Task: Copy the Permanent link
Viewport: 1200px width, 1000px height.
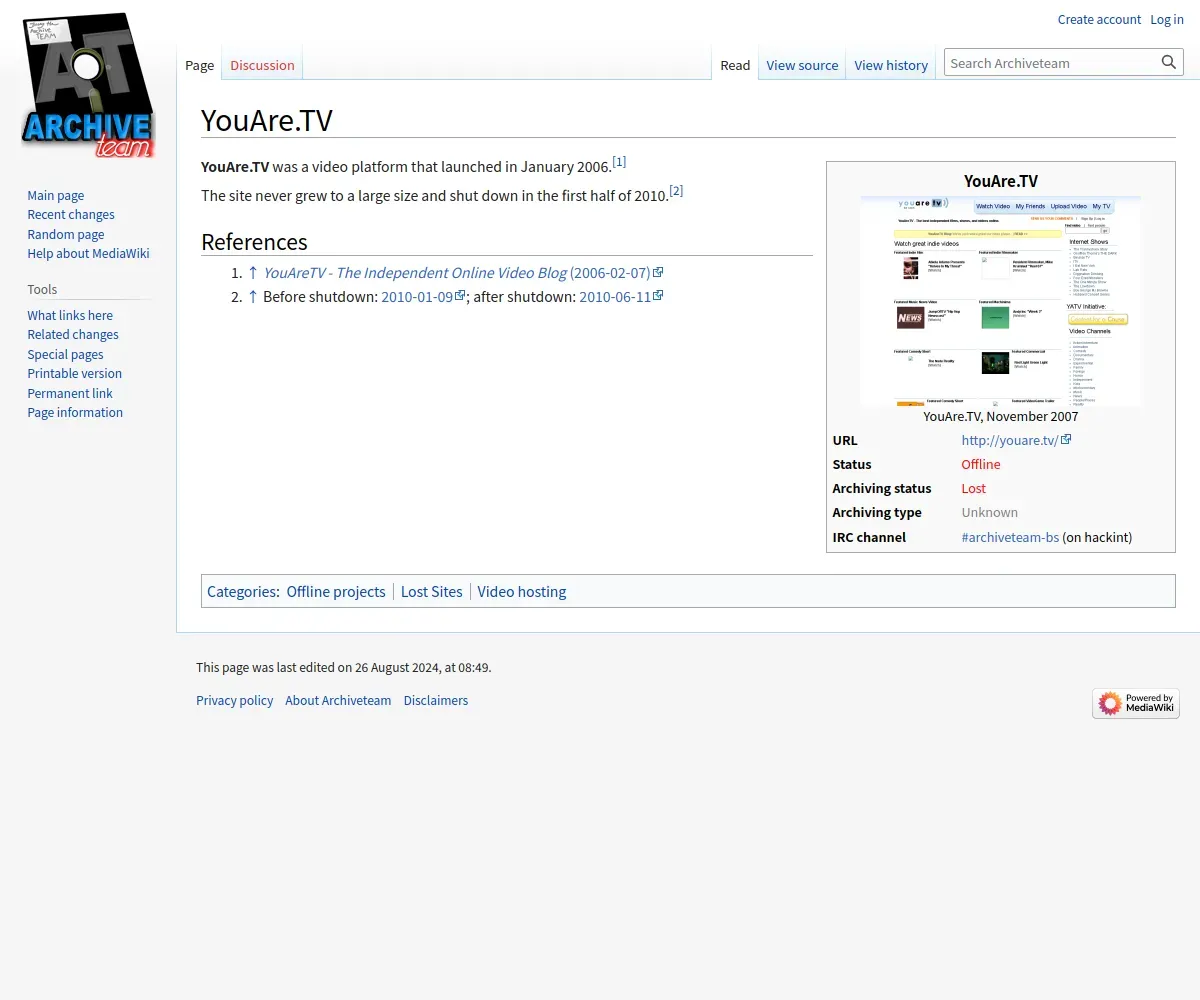Action: tap(70, 394)
